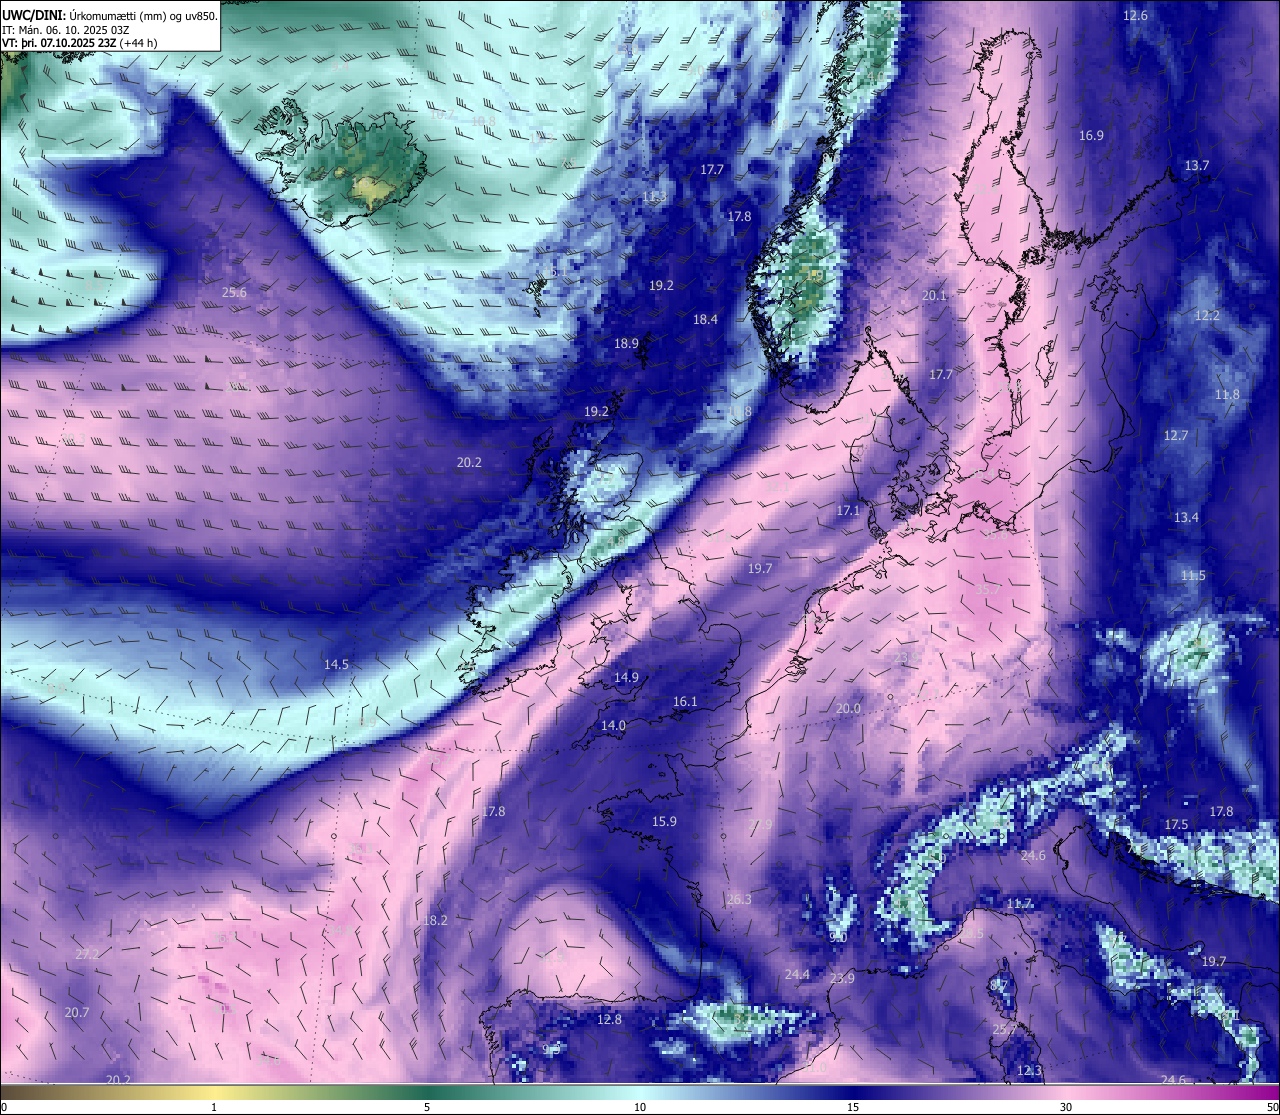This screenshot has height=1115, width=1280.
Task: Click the 12.3 value on the map
Action: tap(1029, 1071)
